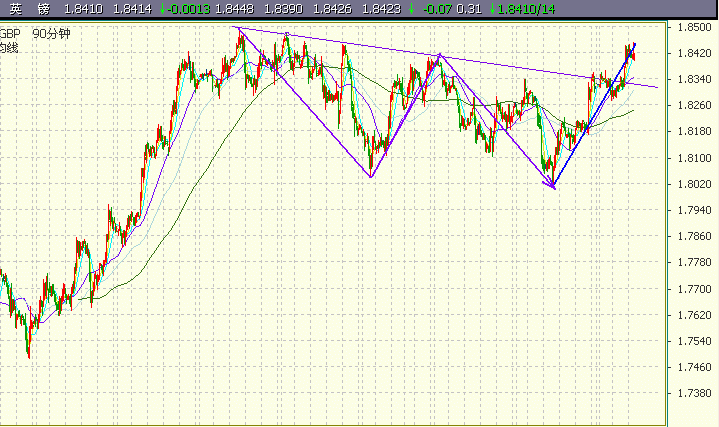Click the 1.7700 price axis label
The image size is (719, 427).
click(x=694, y=289)
